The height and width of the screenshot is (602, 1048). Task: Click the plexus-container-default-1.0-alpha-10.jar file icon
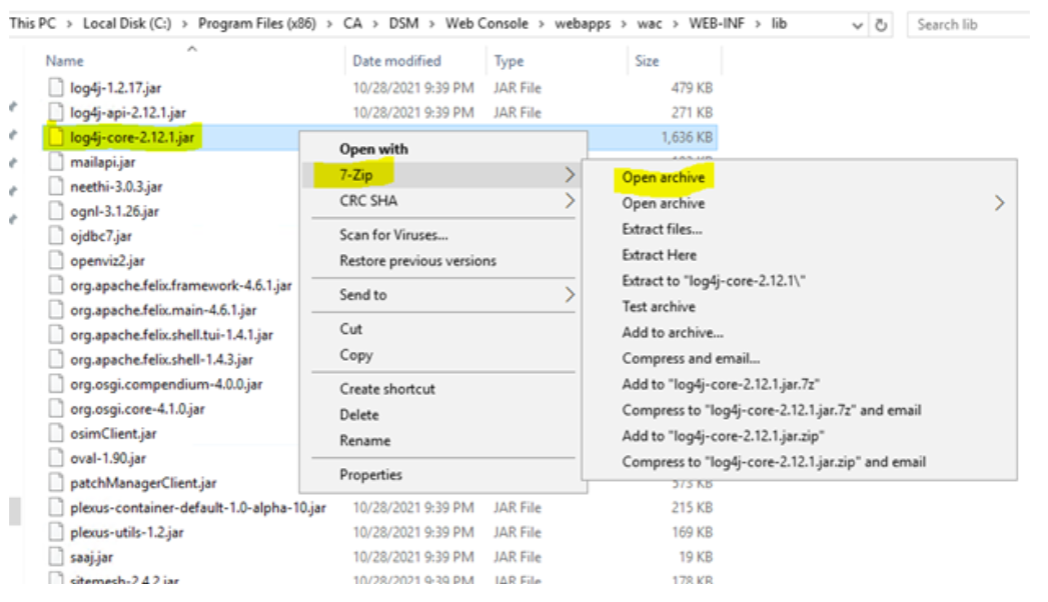[56, 508]
